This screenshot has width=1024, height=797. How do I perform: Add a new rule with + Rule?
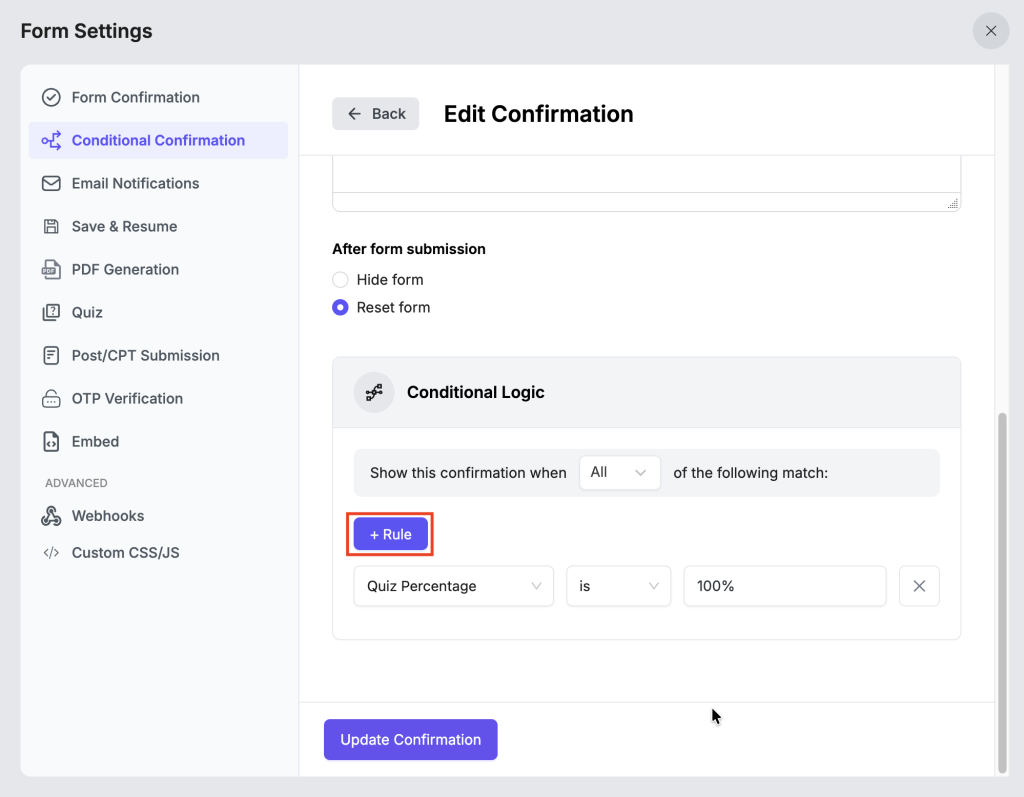pos(391,534)
